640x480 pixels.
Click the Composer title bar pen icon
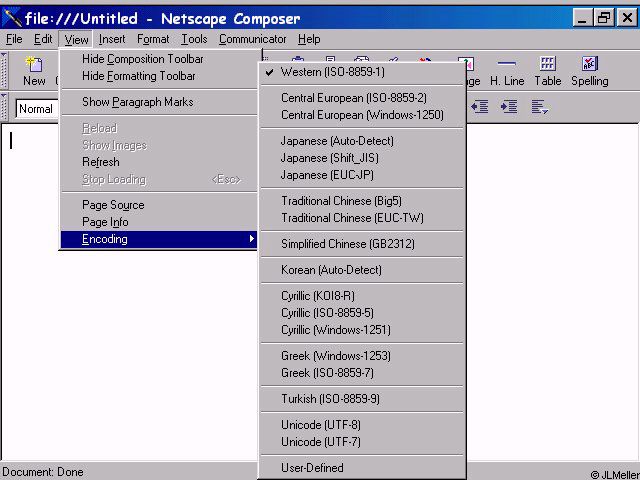tap(12, 18)
